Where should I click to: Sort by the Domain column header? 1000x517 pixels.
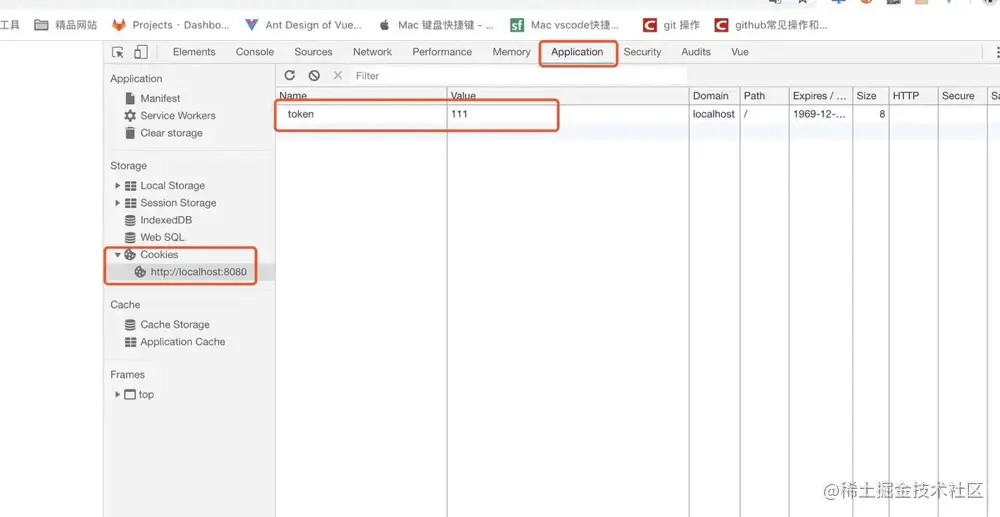coord(714,96)
